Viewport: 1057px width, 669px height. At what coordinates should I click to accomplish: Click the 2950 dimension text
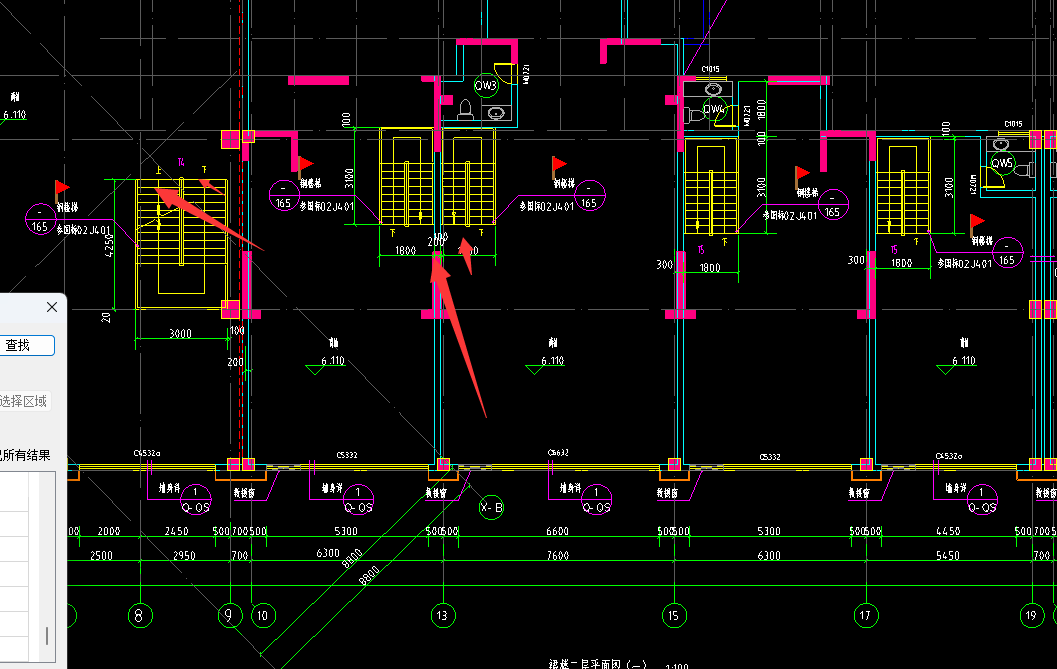coord(184,556)
